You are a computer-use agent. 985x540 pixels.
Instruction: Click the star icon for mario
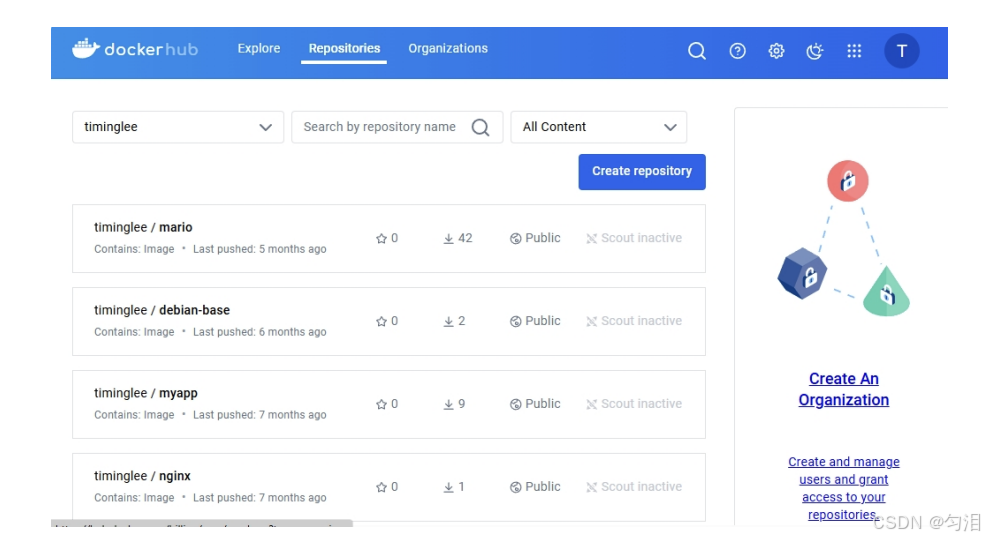pos(381,239)
